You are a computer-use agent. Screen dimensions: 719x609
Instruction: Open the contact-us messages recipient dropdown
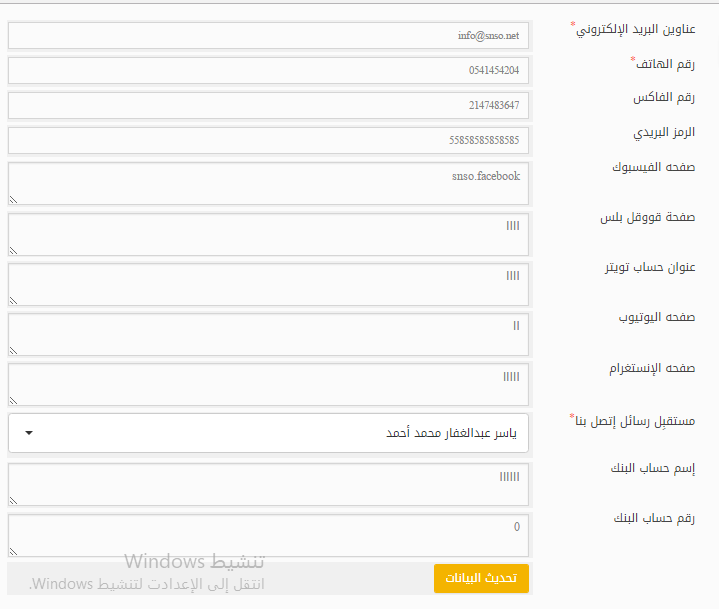[x=268, y=433]
